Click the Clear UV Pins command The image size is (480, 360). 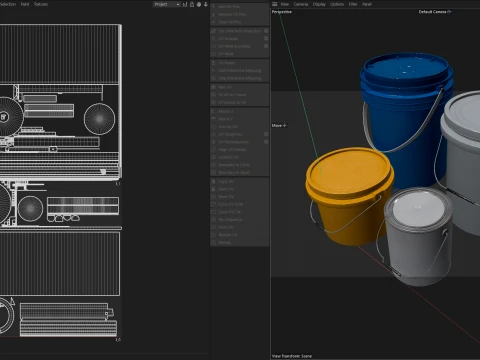239,22
